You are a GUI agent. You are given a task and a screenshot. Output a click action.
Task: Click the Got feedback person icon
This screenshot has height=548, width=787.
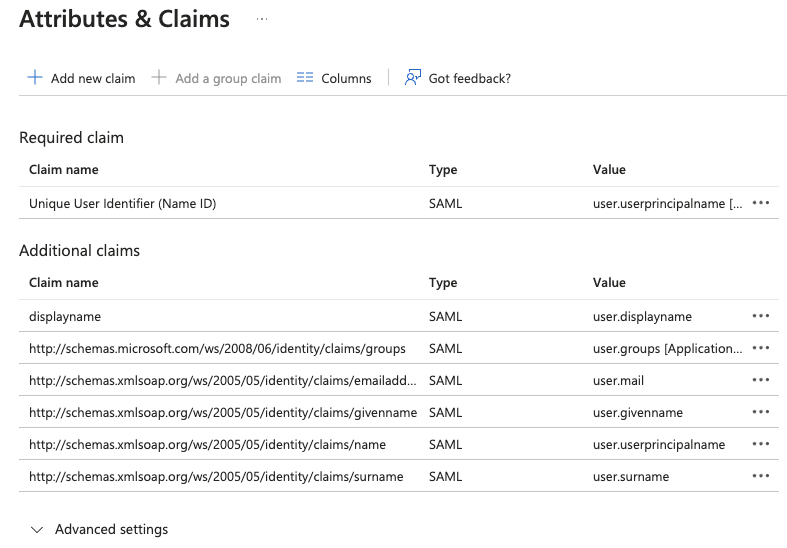[413, 78]
